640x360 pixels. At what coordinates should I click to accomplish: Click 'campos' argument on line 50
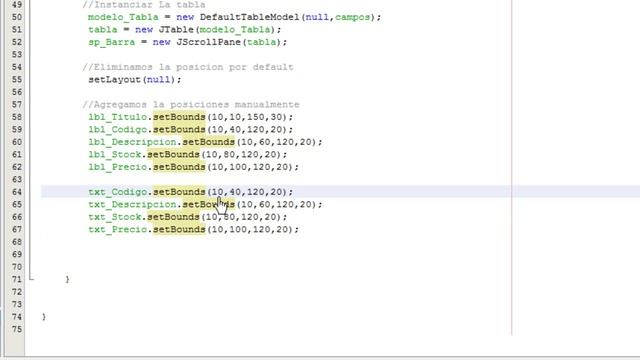(353, 17)
